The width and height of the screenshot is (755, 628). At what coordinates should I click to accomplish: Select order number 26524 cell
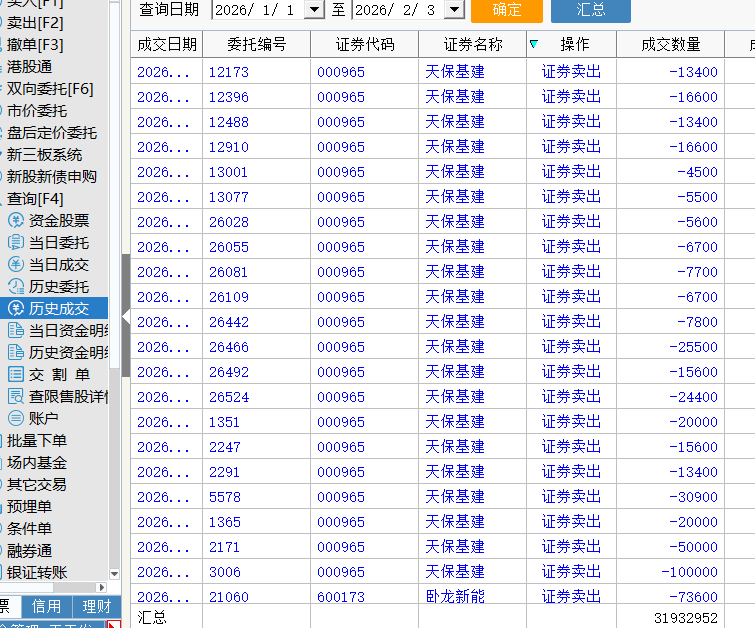pyautogui.click(x=257, y=397)
